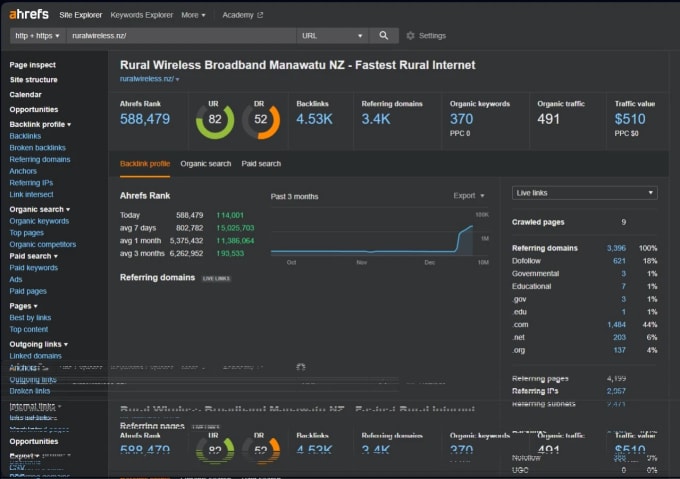Click Referring domains value 3.4K
Image resolution: width=680 pixels, height=479 pixels.
(376, 119)
